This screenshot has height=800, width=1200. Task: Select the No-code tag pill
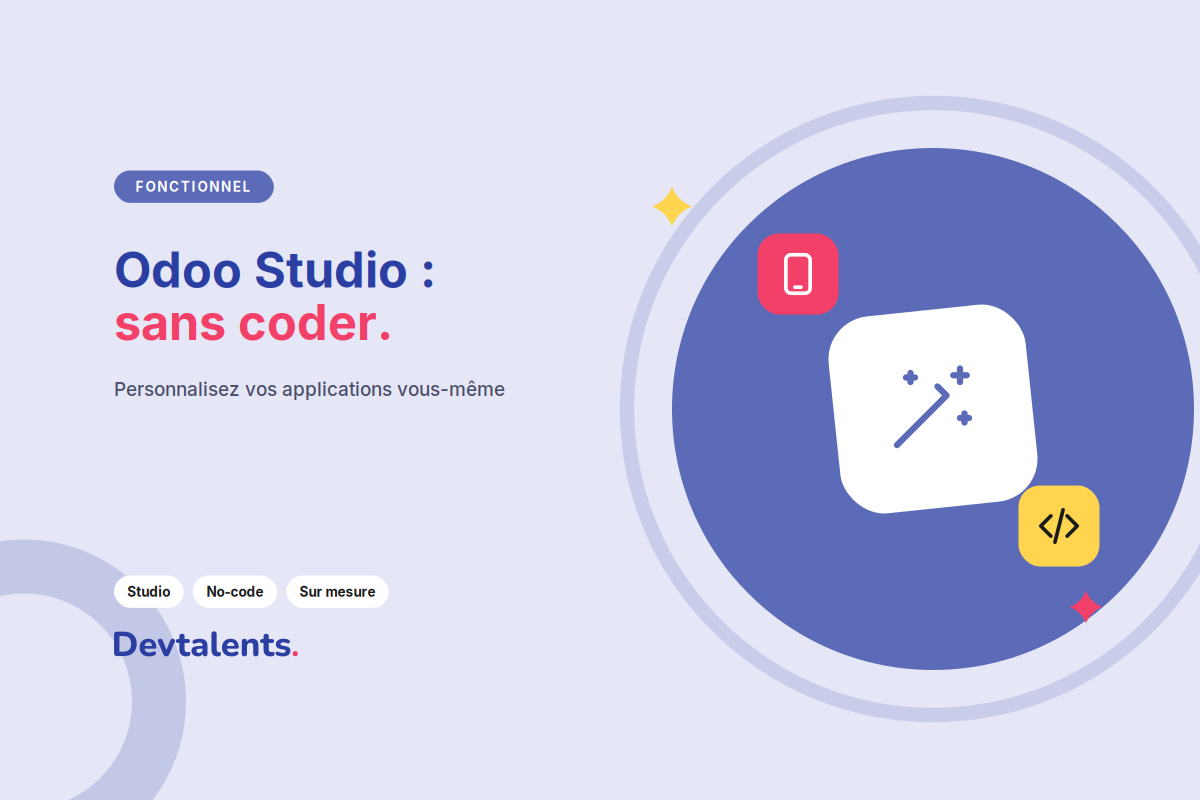click(235, 592)
